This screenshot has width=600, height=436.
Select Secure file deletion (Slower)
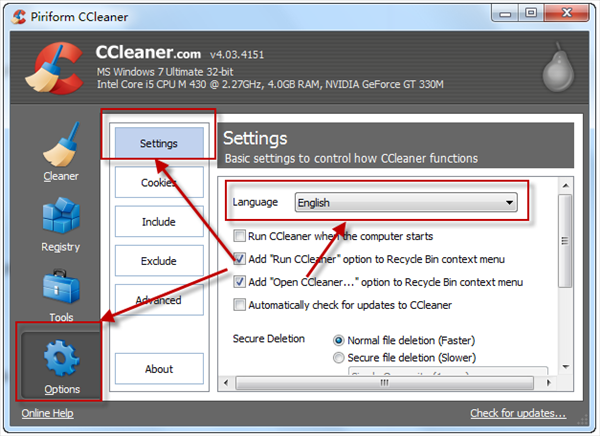coord(339,358)
